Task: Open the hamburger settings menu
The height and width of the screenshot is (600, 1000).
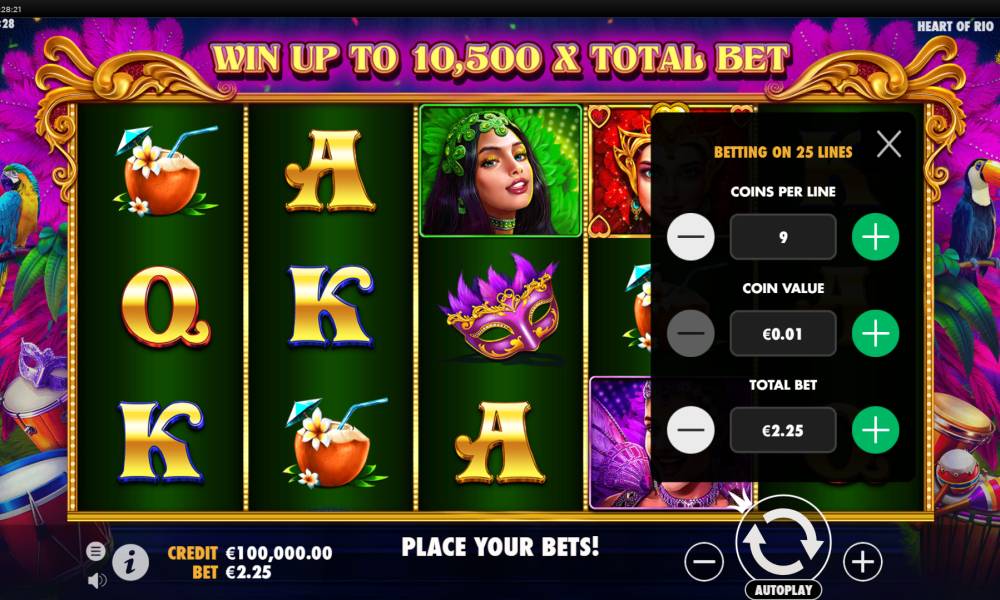Action: [x=96, y=551]
